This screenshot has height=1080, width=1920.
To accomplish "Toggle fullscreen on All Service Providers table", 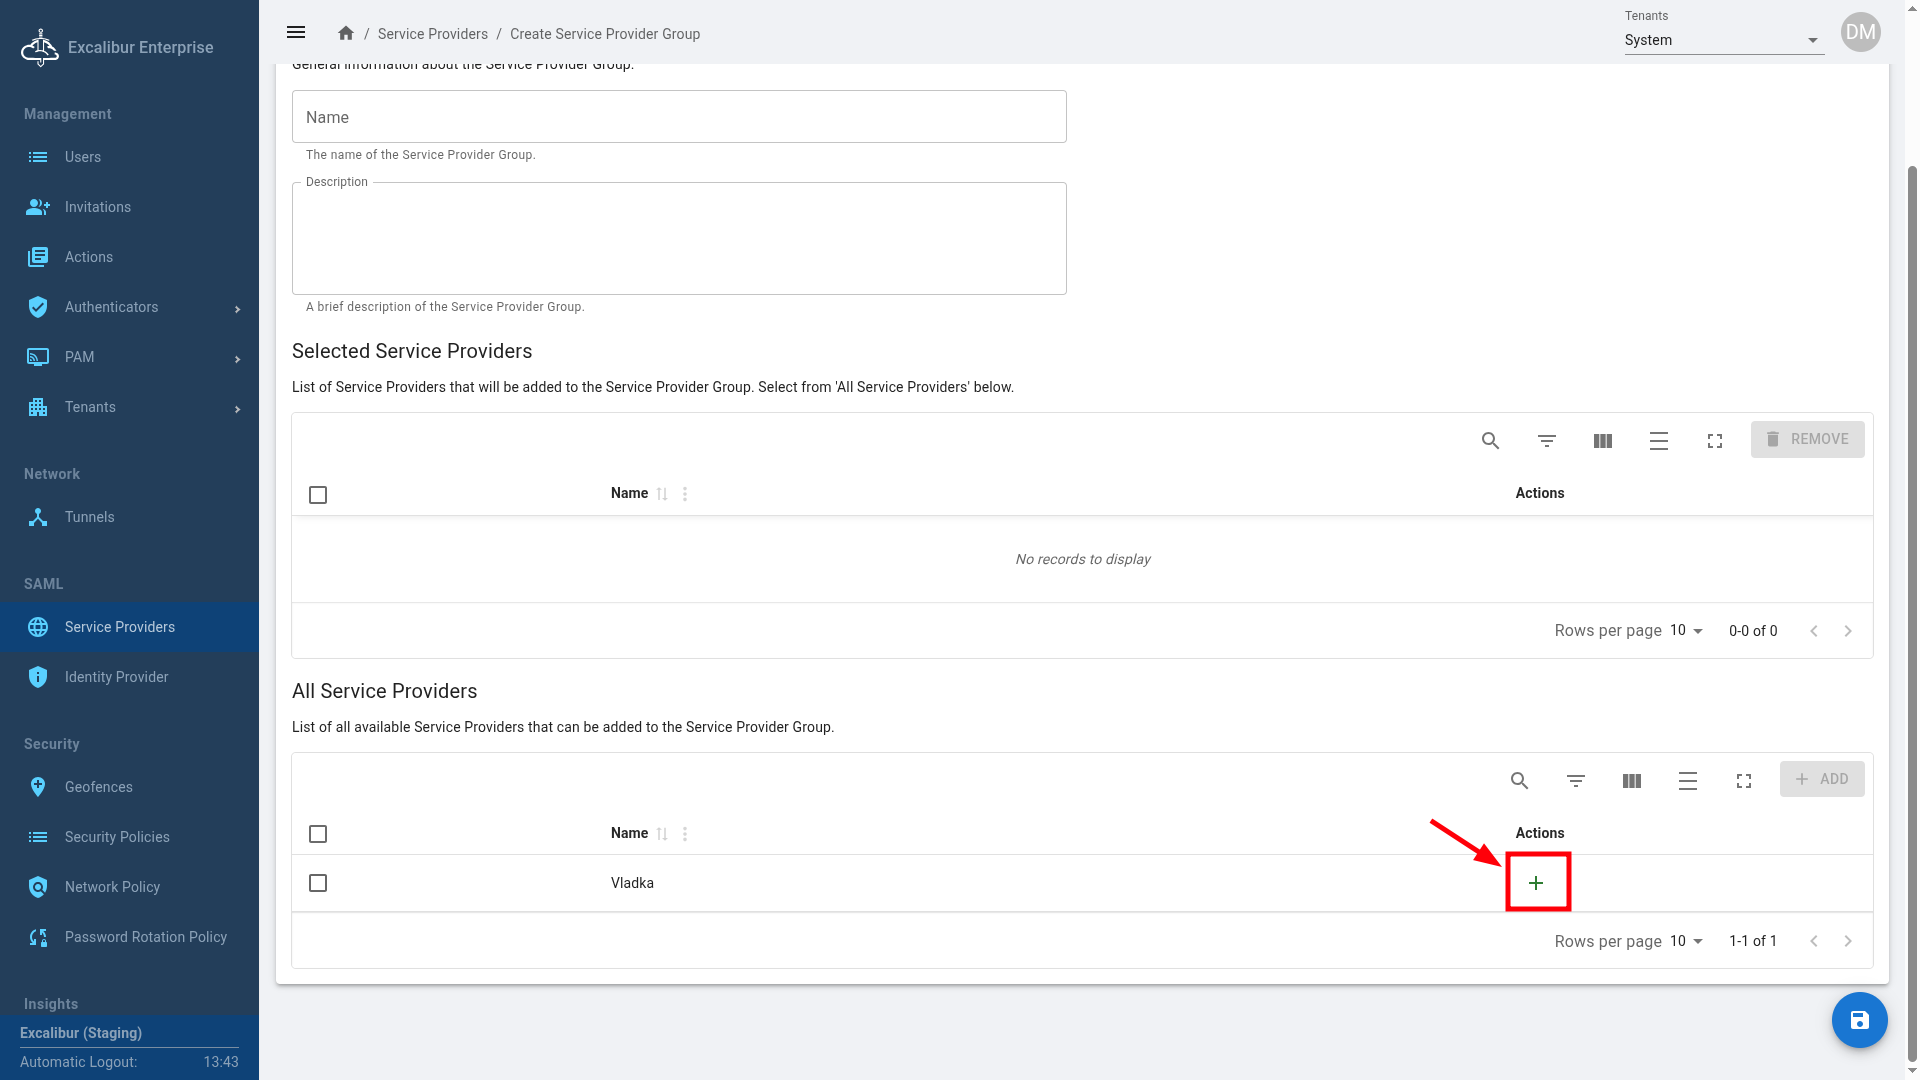I will click(1743, 781).
